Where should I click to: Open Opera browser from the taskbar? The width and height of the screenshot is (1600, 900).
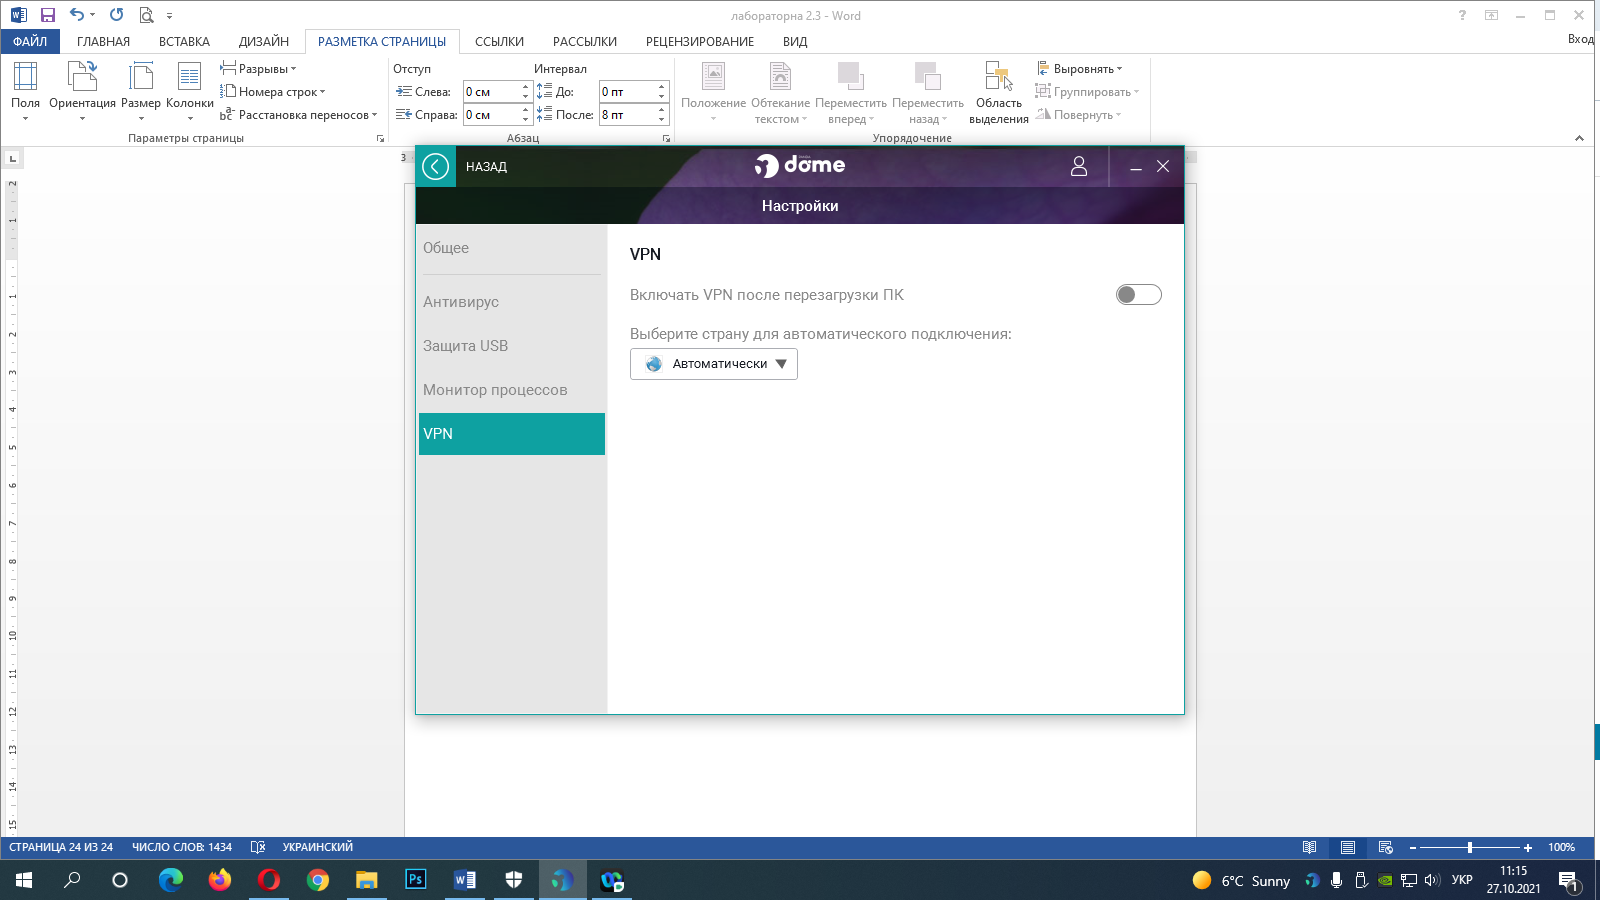[269, 880]
